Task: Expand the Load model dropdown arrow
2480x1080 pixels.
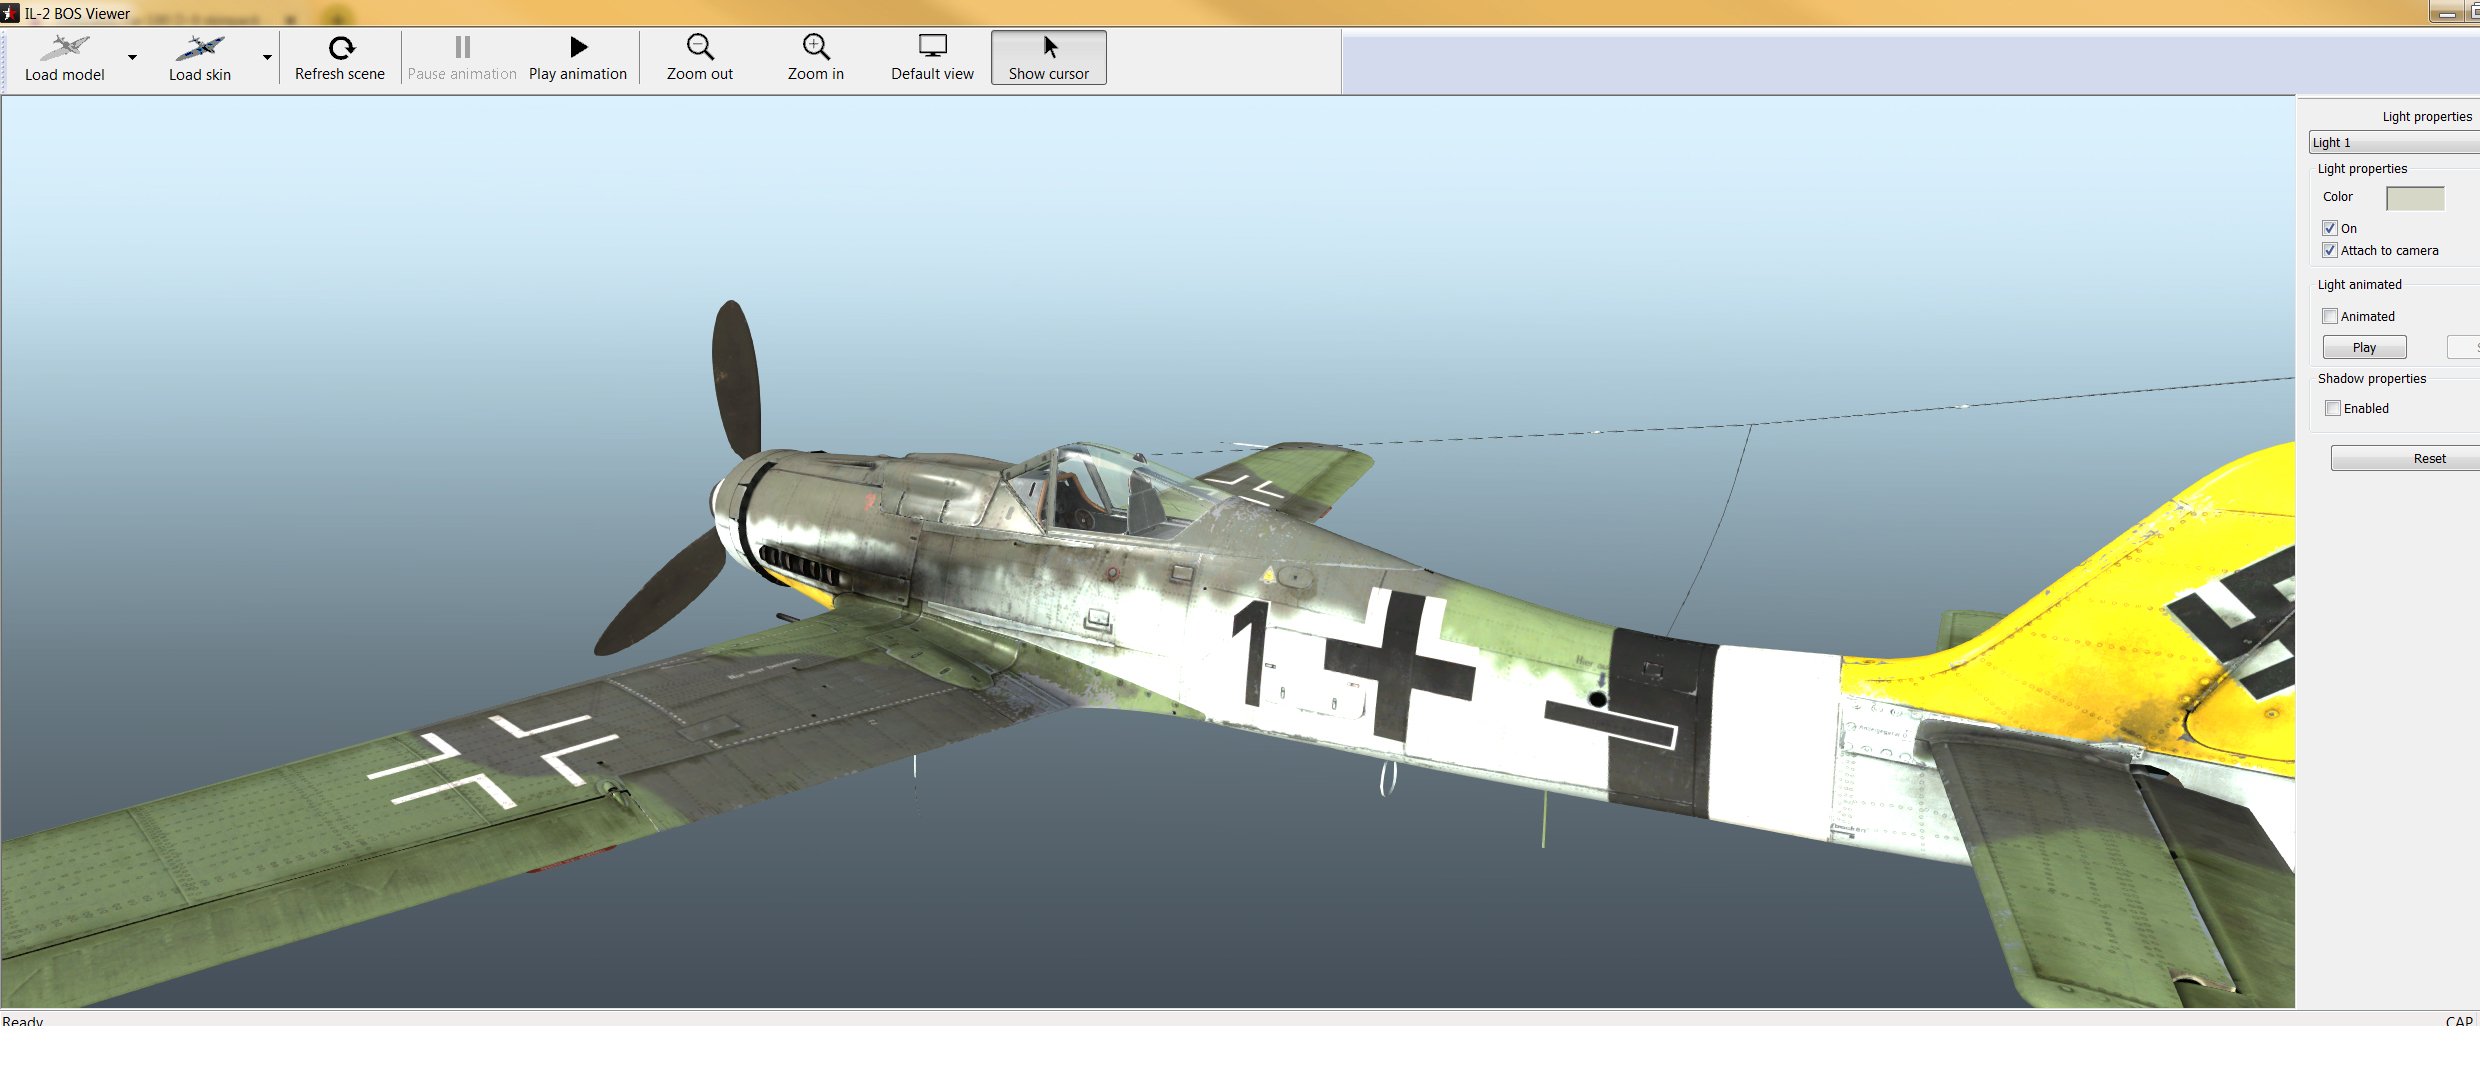Action: [x=132, y=58]
